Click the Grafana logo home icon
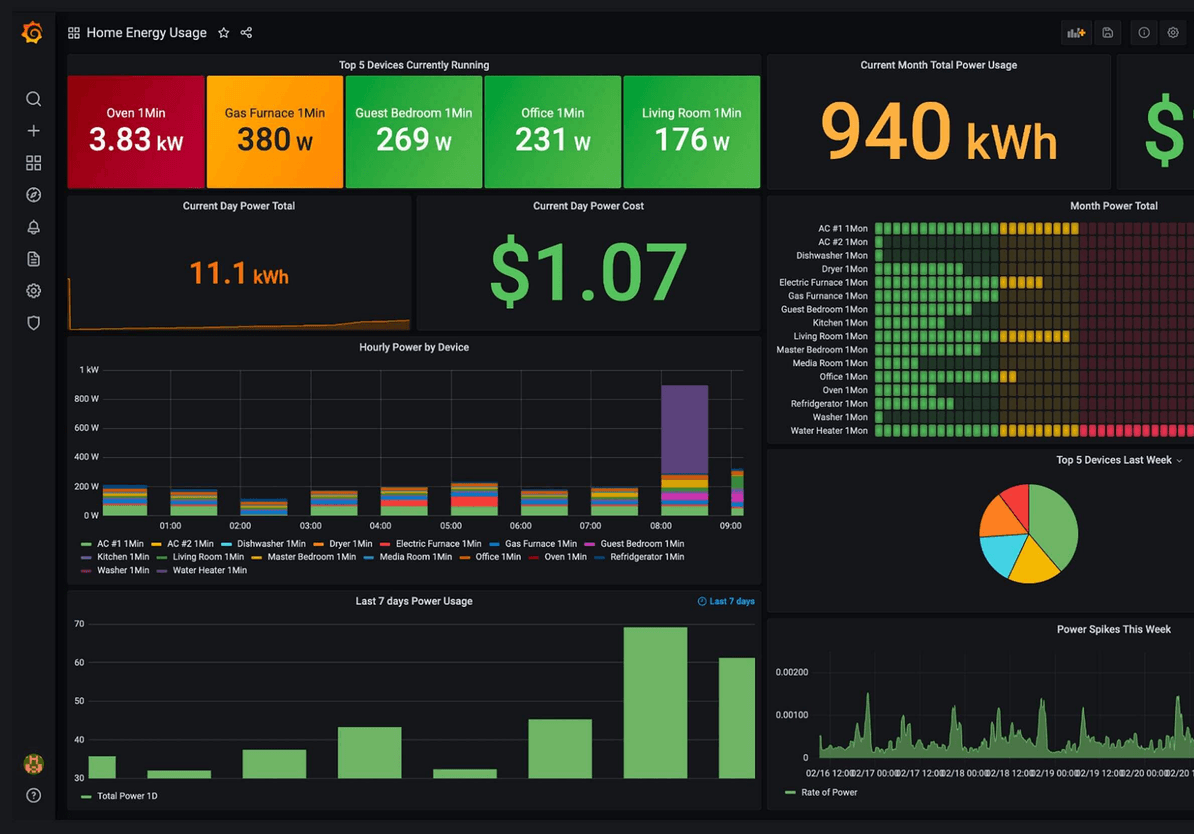The width and height of the screenshot is (1194, 834). (32, 33)
